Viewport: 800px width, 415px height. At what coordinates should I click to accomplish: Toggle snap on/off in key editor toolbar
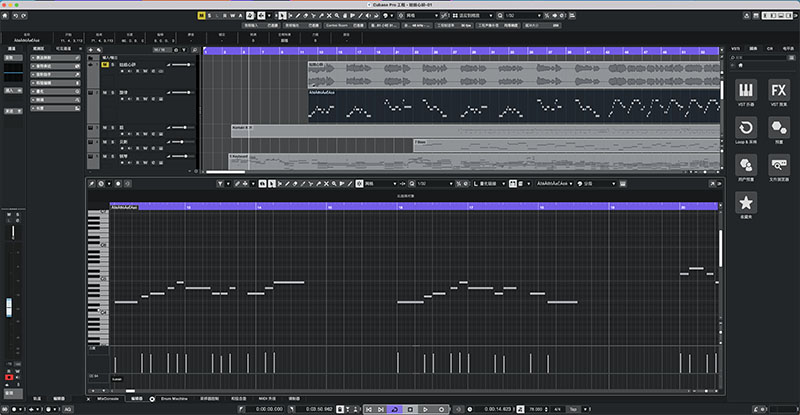point(359,184)
